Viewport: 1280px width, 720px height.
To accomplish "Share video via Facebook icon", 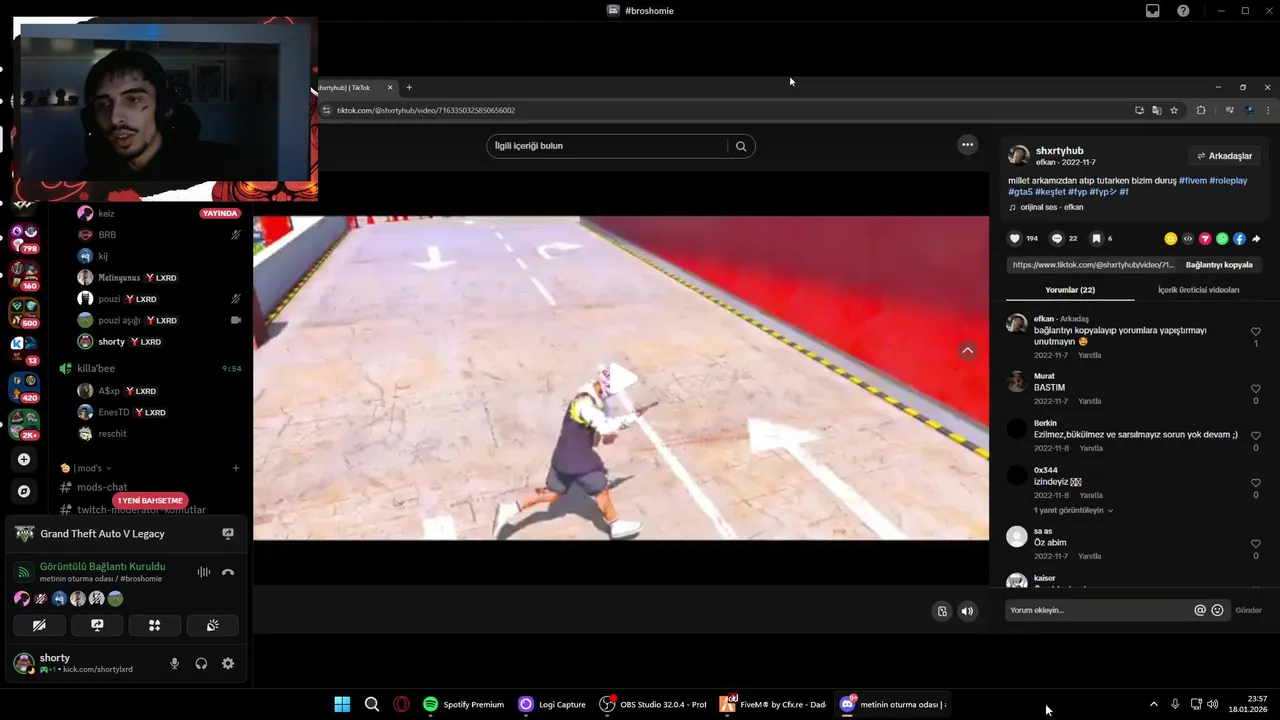I will pyautogui.click(x=1239, y=239).
